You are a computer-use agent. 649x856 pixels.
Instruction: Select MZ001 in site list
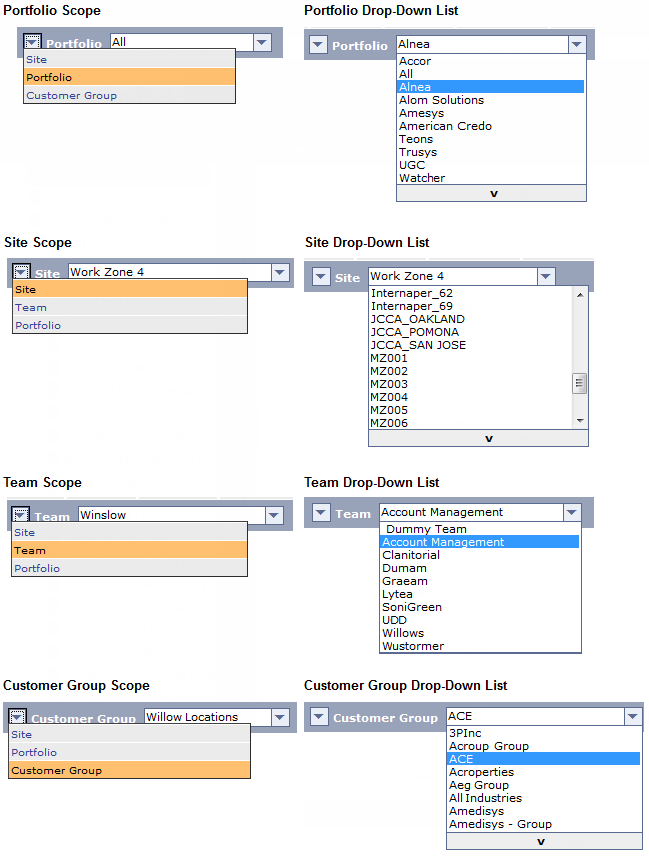pyautogui.click(x=471, y=358)
